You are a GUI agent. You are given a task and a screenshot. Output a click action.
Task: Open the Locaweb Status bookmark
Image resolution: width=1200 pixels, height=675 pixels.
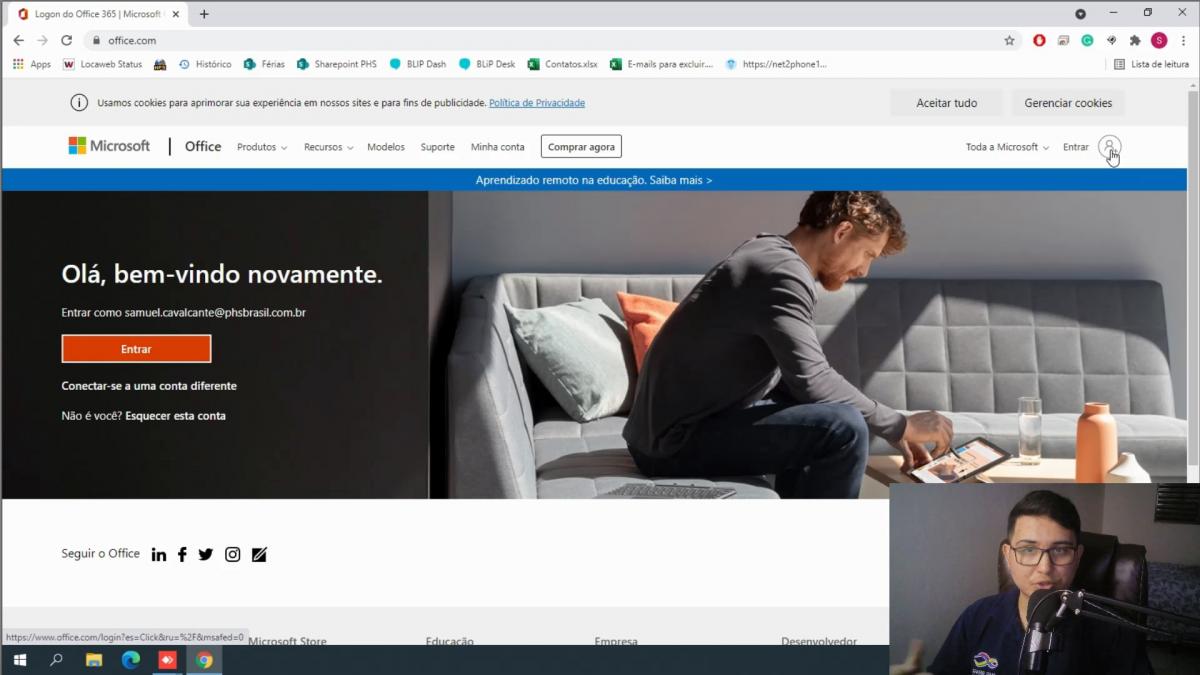[102, 64]
